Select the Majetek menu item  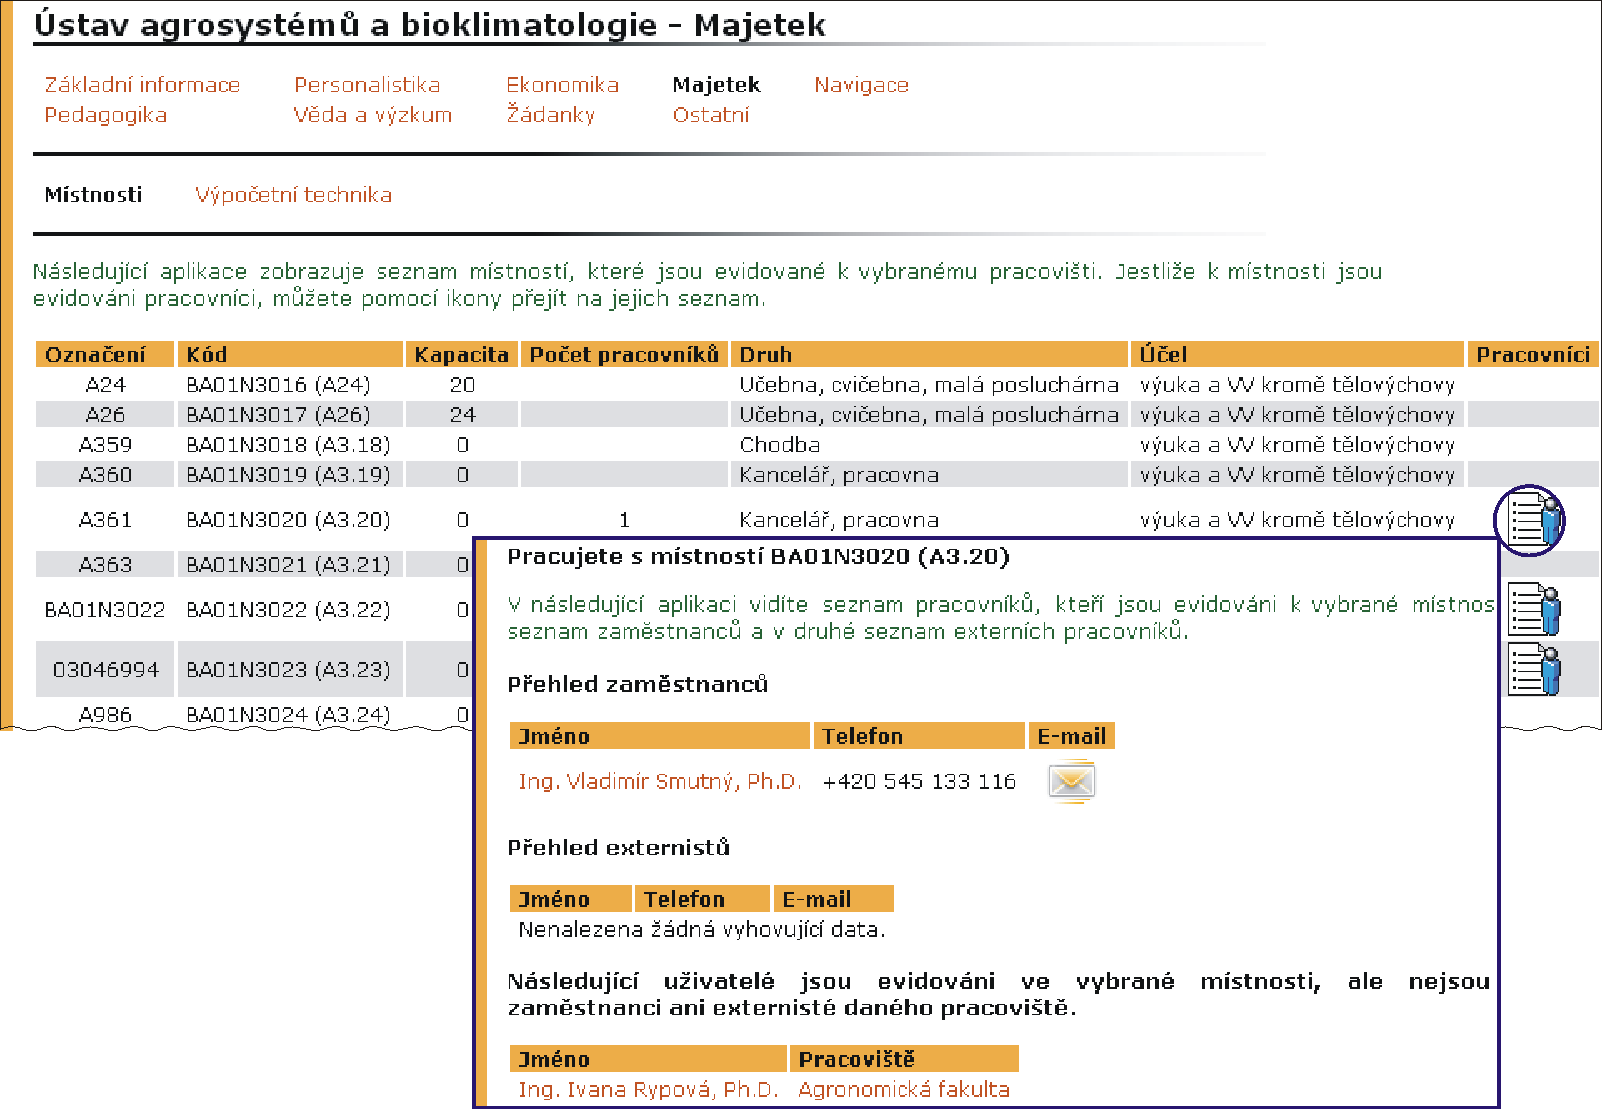pyautogui.click(x=716, y=85)
